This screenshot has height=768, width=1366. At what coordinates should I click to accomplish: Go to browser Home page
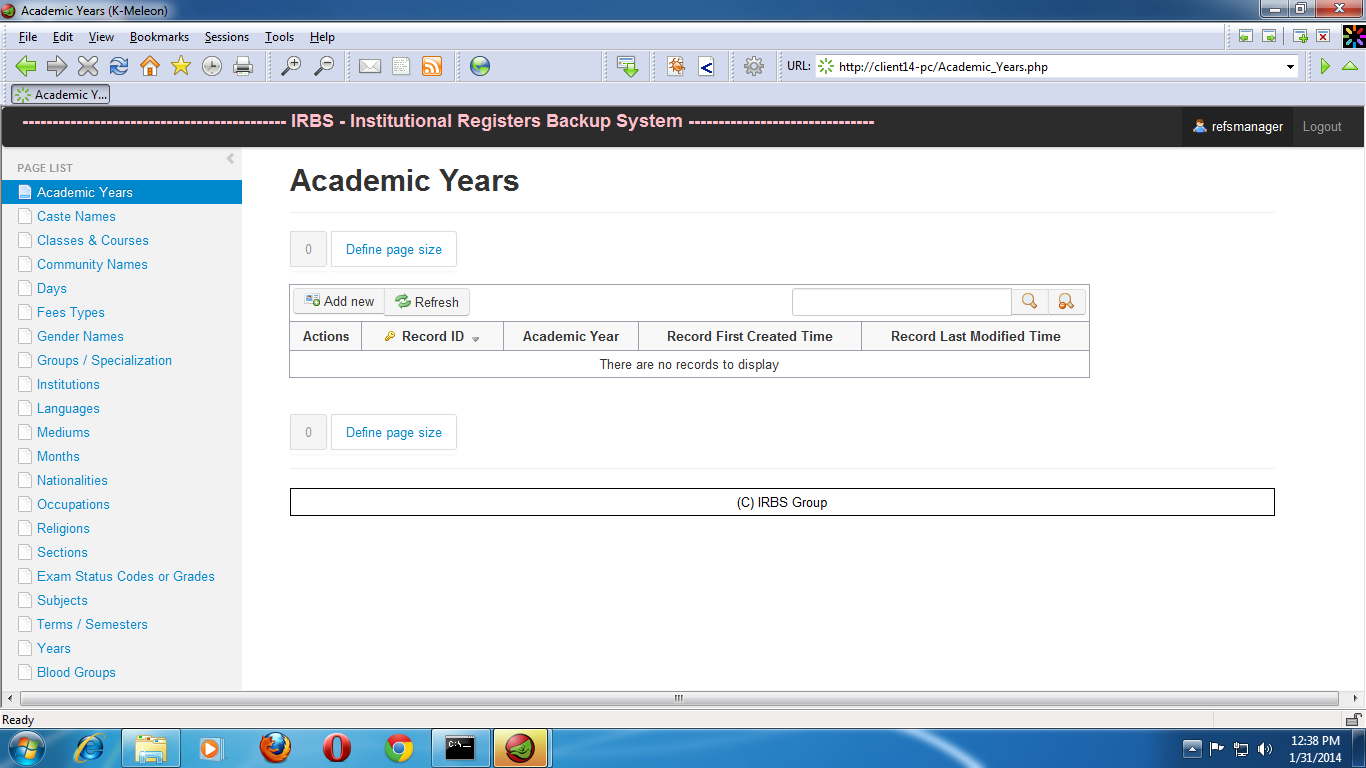(150, 67)
